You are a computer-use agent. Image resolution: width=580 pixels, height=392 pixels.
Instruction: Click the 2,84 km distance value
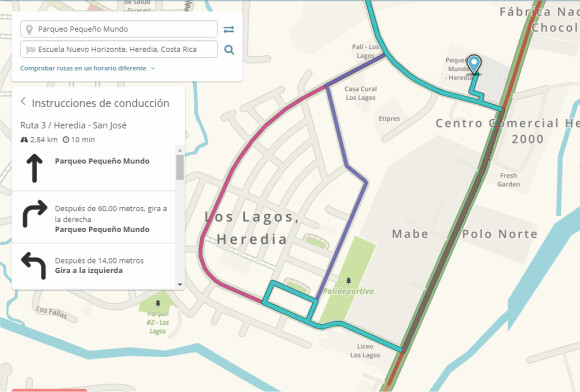[x=44, y=140]
